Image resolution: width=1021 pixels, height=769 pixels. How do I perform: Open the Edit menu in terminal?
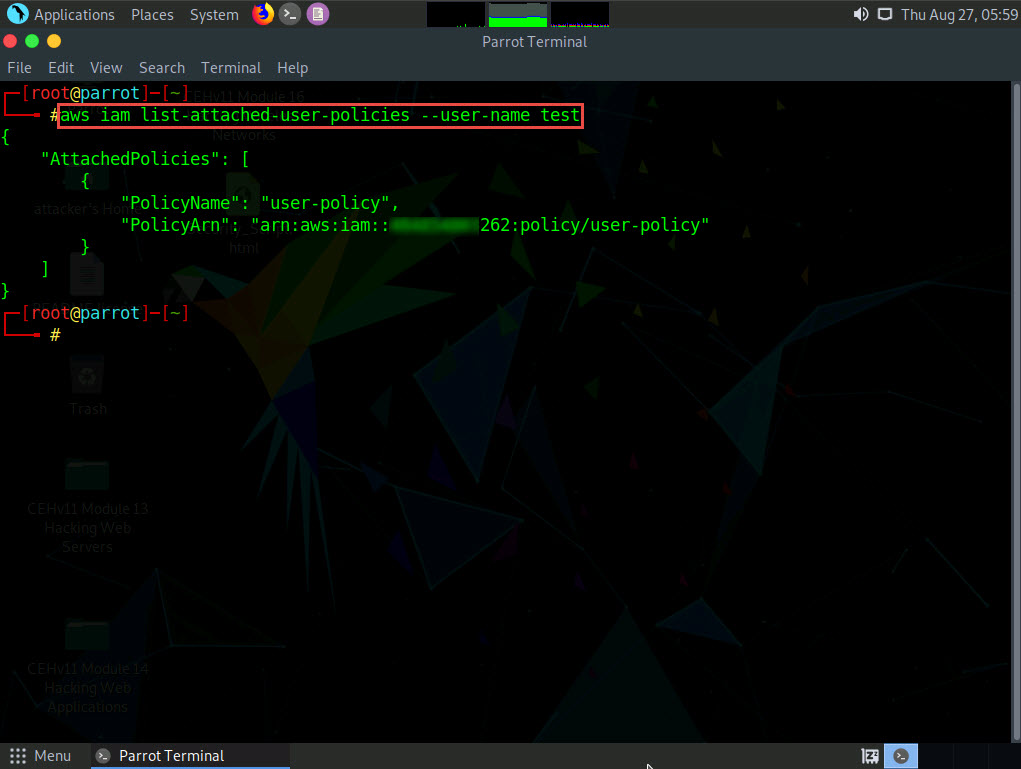61,68
